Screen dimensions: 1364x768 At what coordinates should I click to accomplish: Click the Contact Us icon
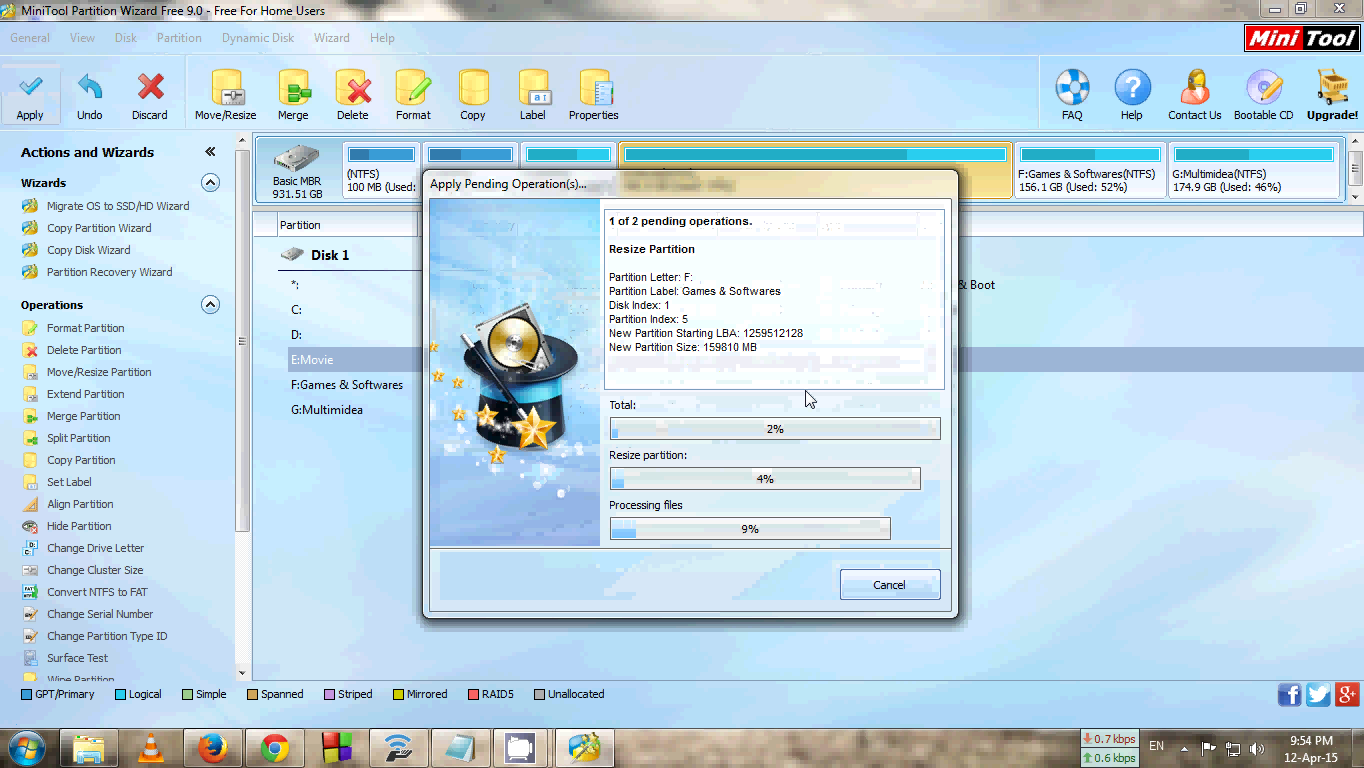click(x=1195, y=88)
